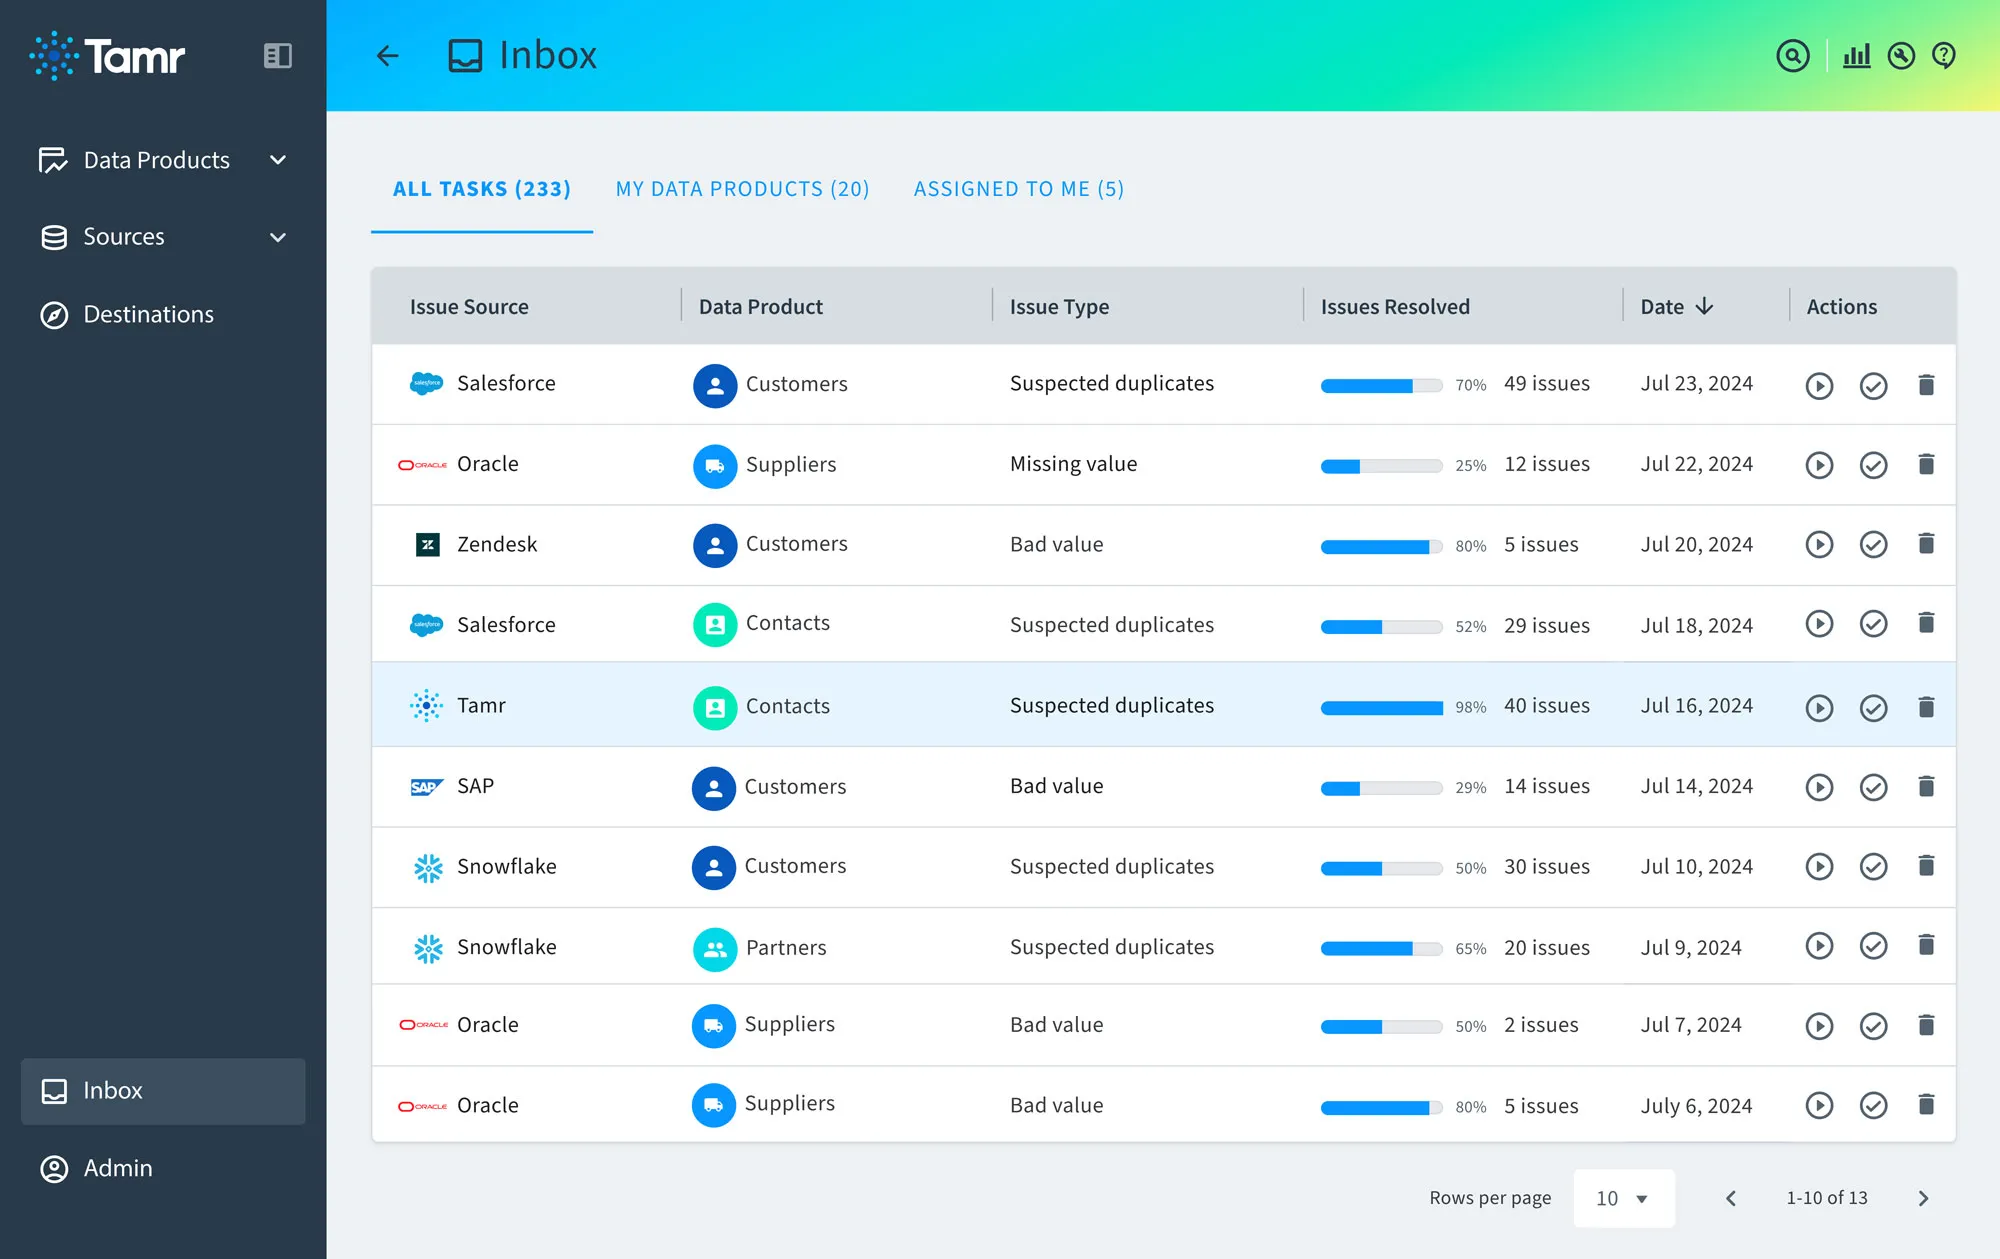Mark Snowflake Customers task complete
The width and height of the screenshot is (2000, 1259).
[x=1873, y=866]
